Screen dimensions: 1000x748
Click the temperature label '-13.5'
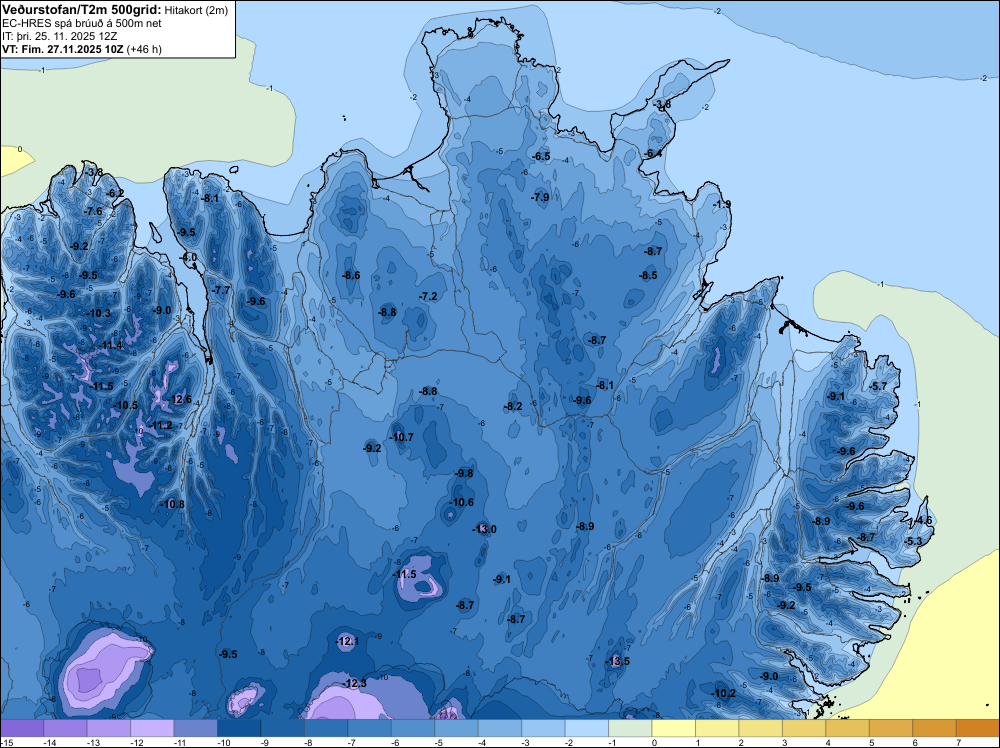(x=617, y=661)
